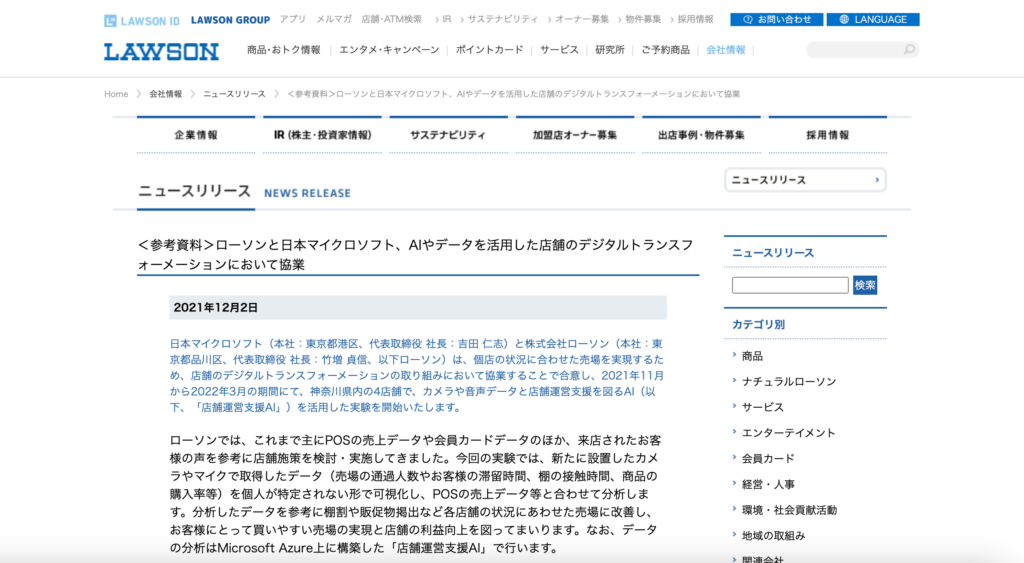Open サステナビリティ link in top utility bar
Image resolution: width=1024 pixels, height=563 pixels.
point(502,20)
